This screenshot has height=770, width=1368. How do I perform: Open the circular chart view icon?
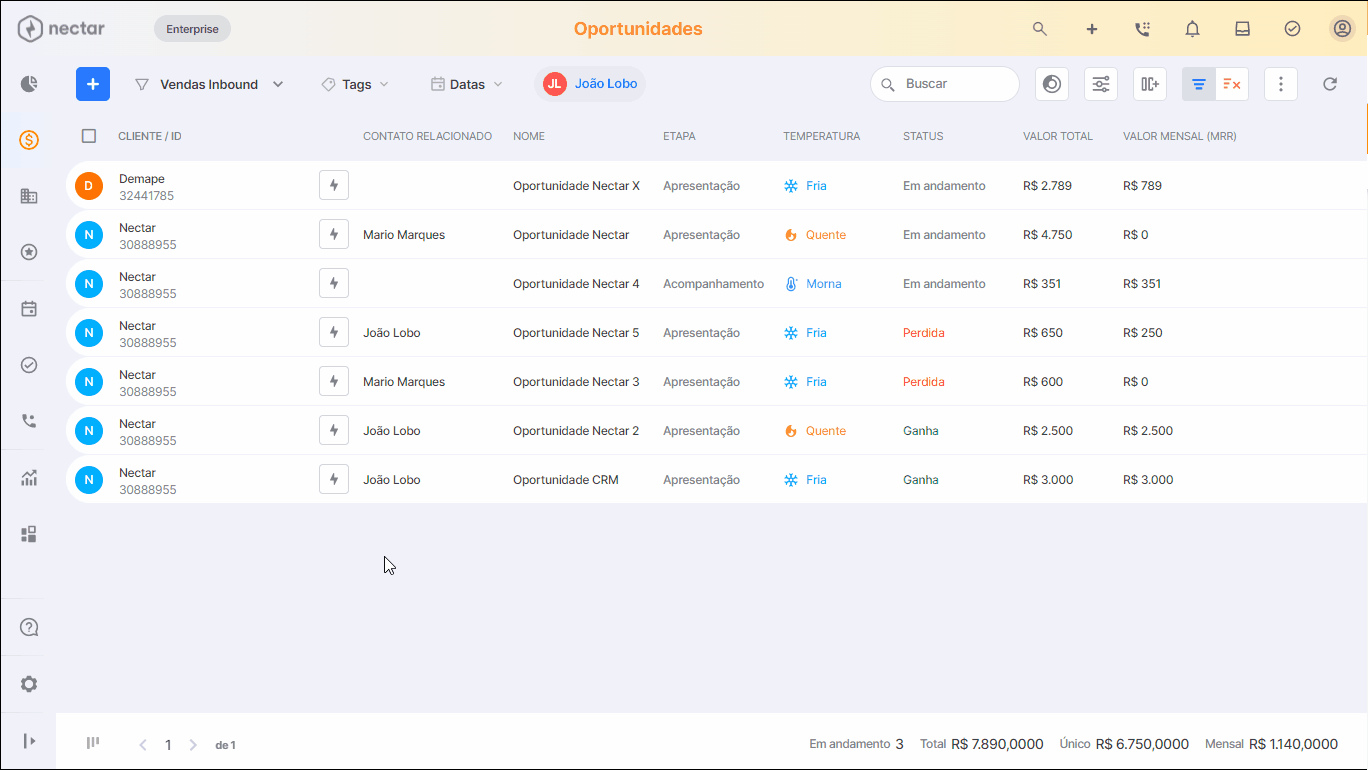1051,84
